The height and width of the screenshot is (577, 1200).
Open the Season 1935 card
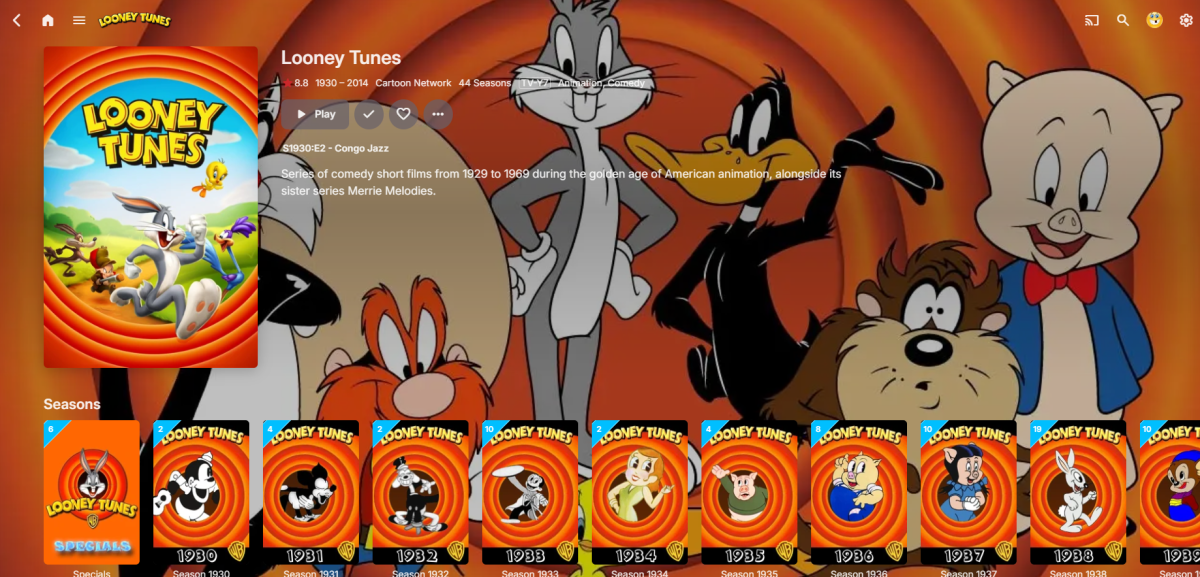[x=749, y=492]
